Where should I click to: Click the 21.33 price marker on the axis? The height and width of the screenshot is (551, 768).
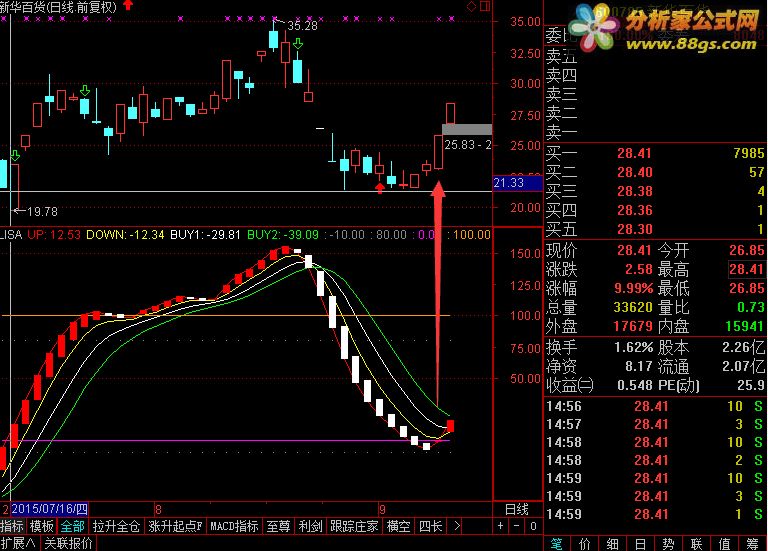tap(517, 183)
